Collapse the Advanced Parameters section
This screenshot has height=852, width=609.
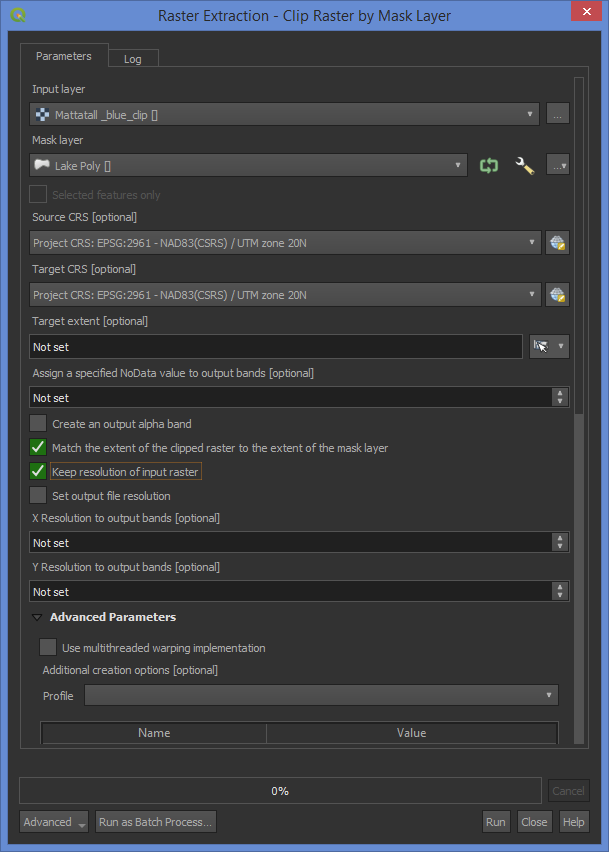click(37, 618)
